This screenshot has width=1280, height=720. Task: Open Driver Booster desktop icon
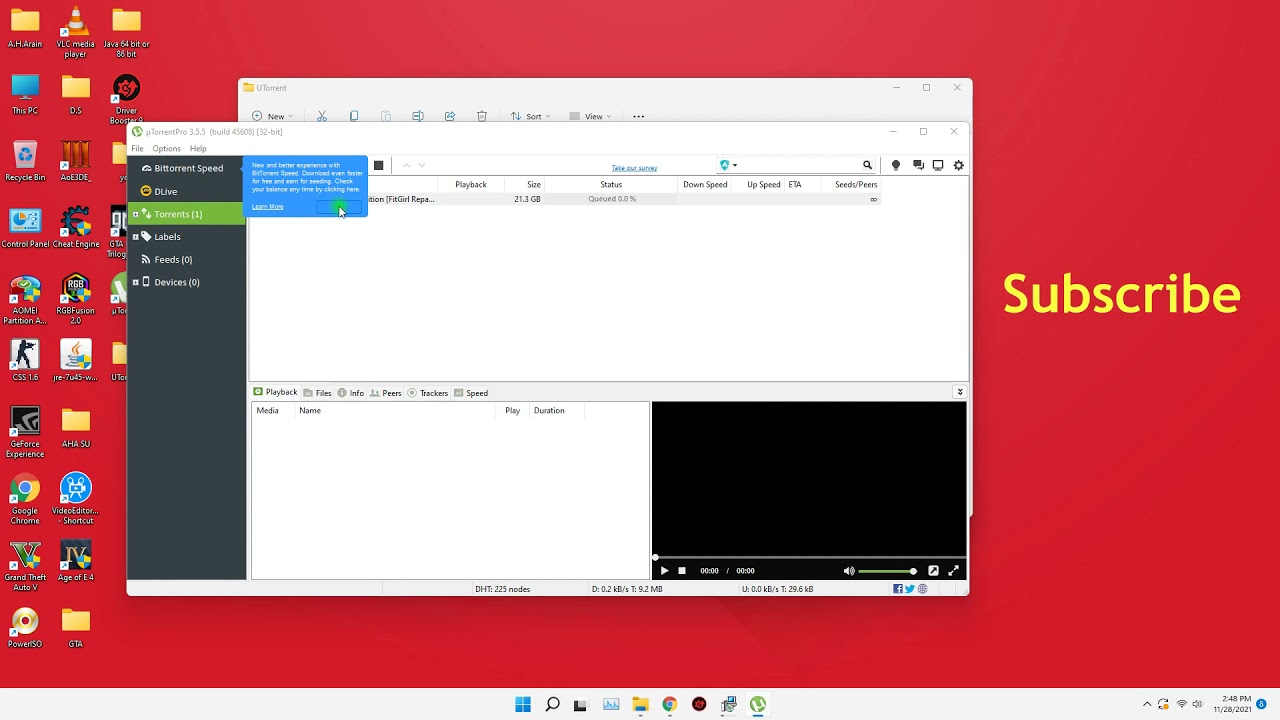pyautogui.click(x=126, y=100)
